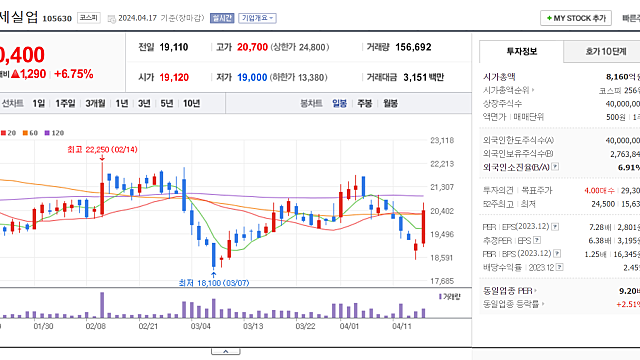The height and width of the screenshot is (360, 640).
Task: Click the 저가 19,000 value
Action: tap(252, 78)
